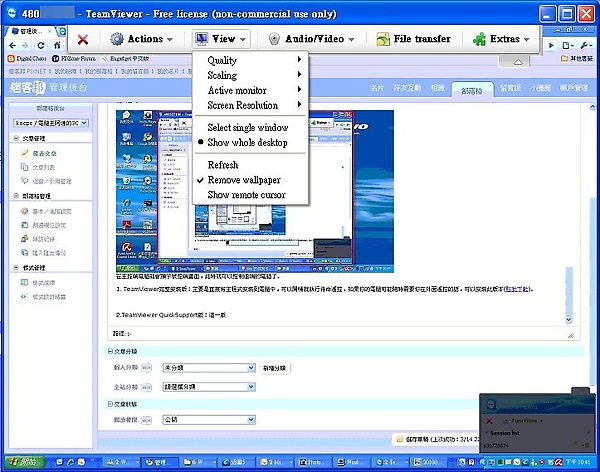Select the highlighted blog tab in PIXNET header
600x472 pixels.
click(472, 90)
